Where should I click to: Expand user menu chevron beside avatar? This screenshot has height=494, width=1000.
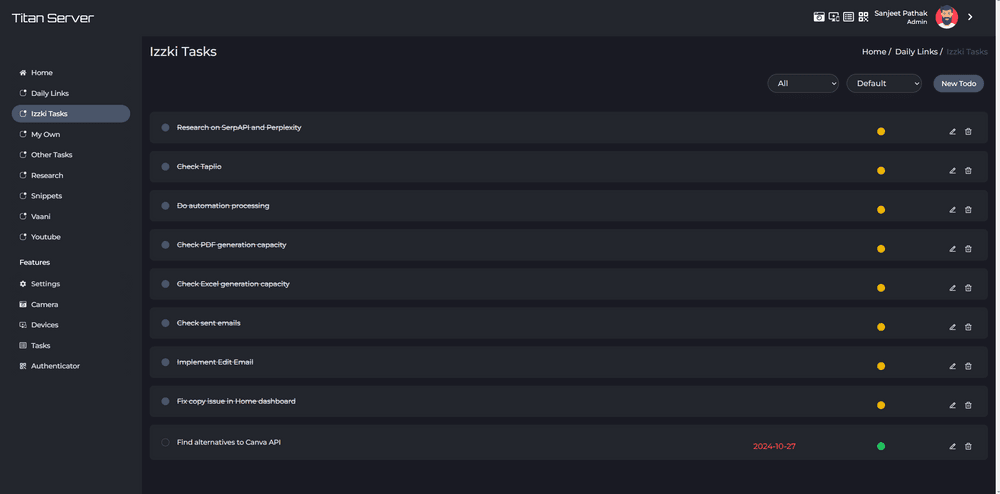[970, 17]
